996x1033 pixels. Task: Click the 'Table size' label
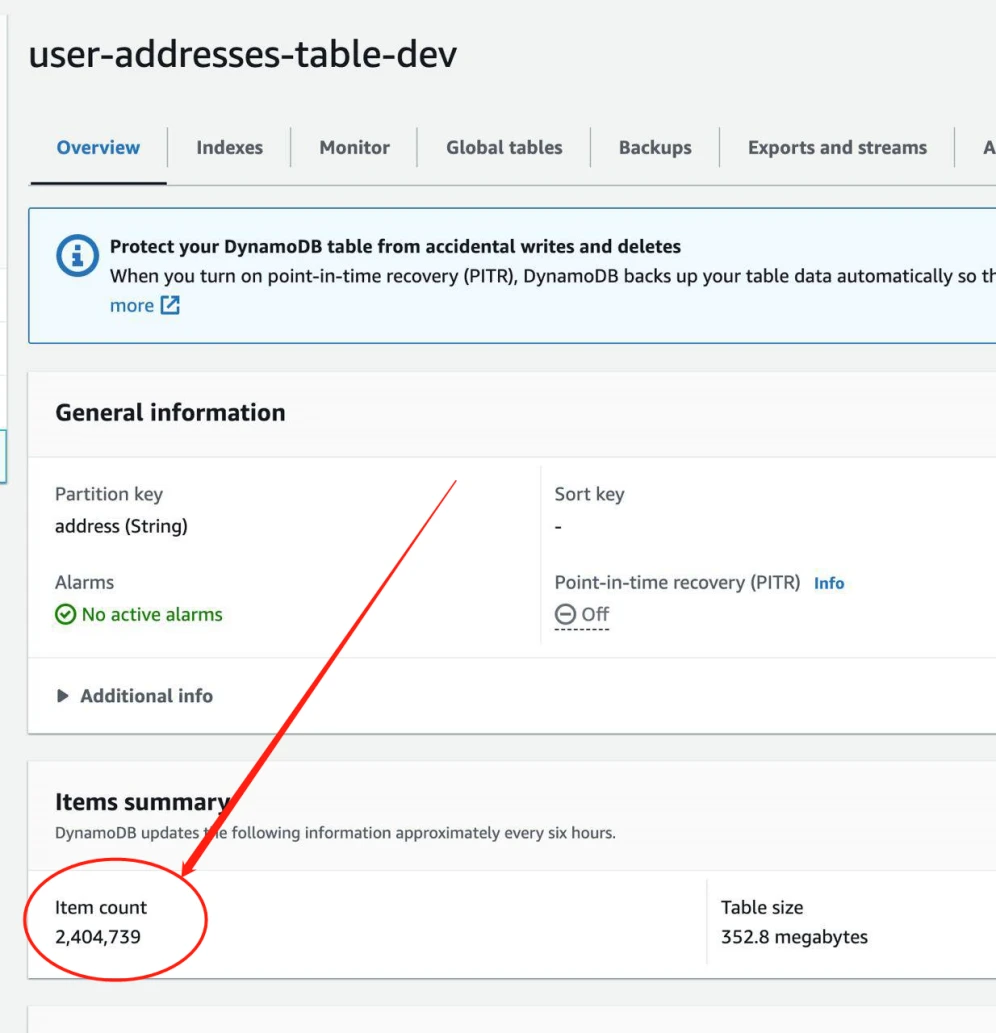click(x=761, y=907)
